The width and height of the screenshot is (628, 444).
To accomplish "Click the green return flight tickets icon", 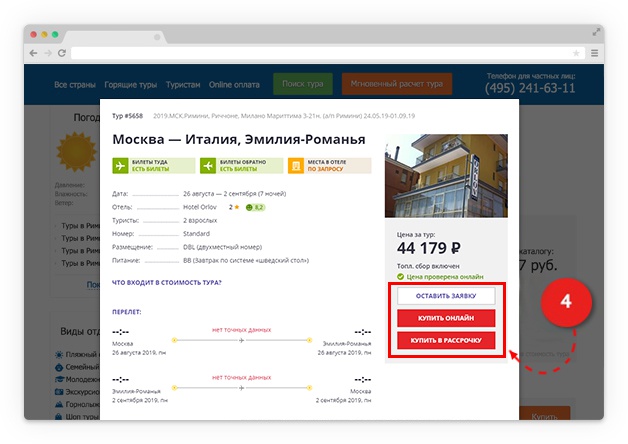I will tap(208, 166).
